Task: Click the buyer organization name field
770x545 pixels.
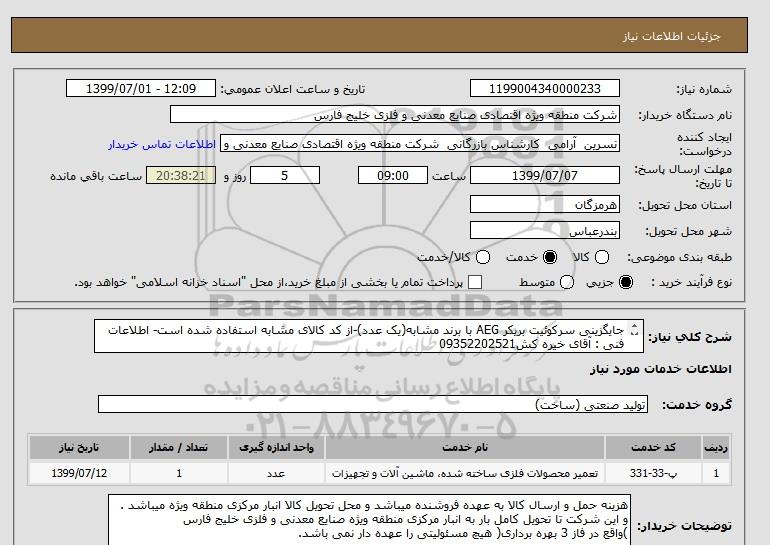Action: tap(394, 115)
